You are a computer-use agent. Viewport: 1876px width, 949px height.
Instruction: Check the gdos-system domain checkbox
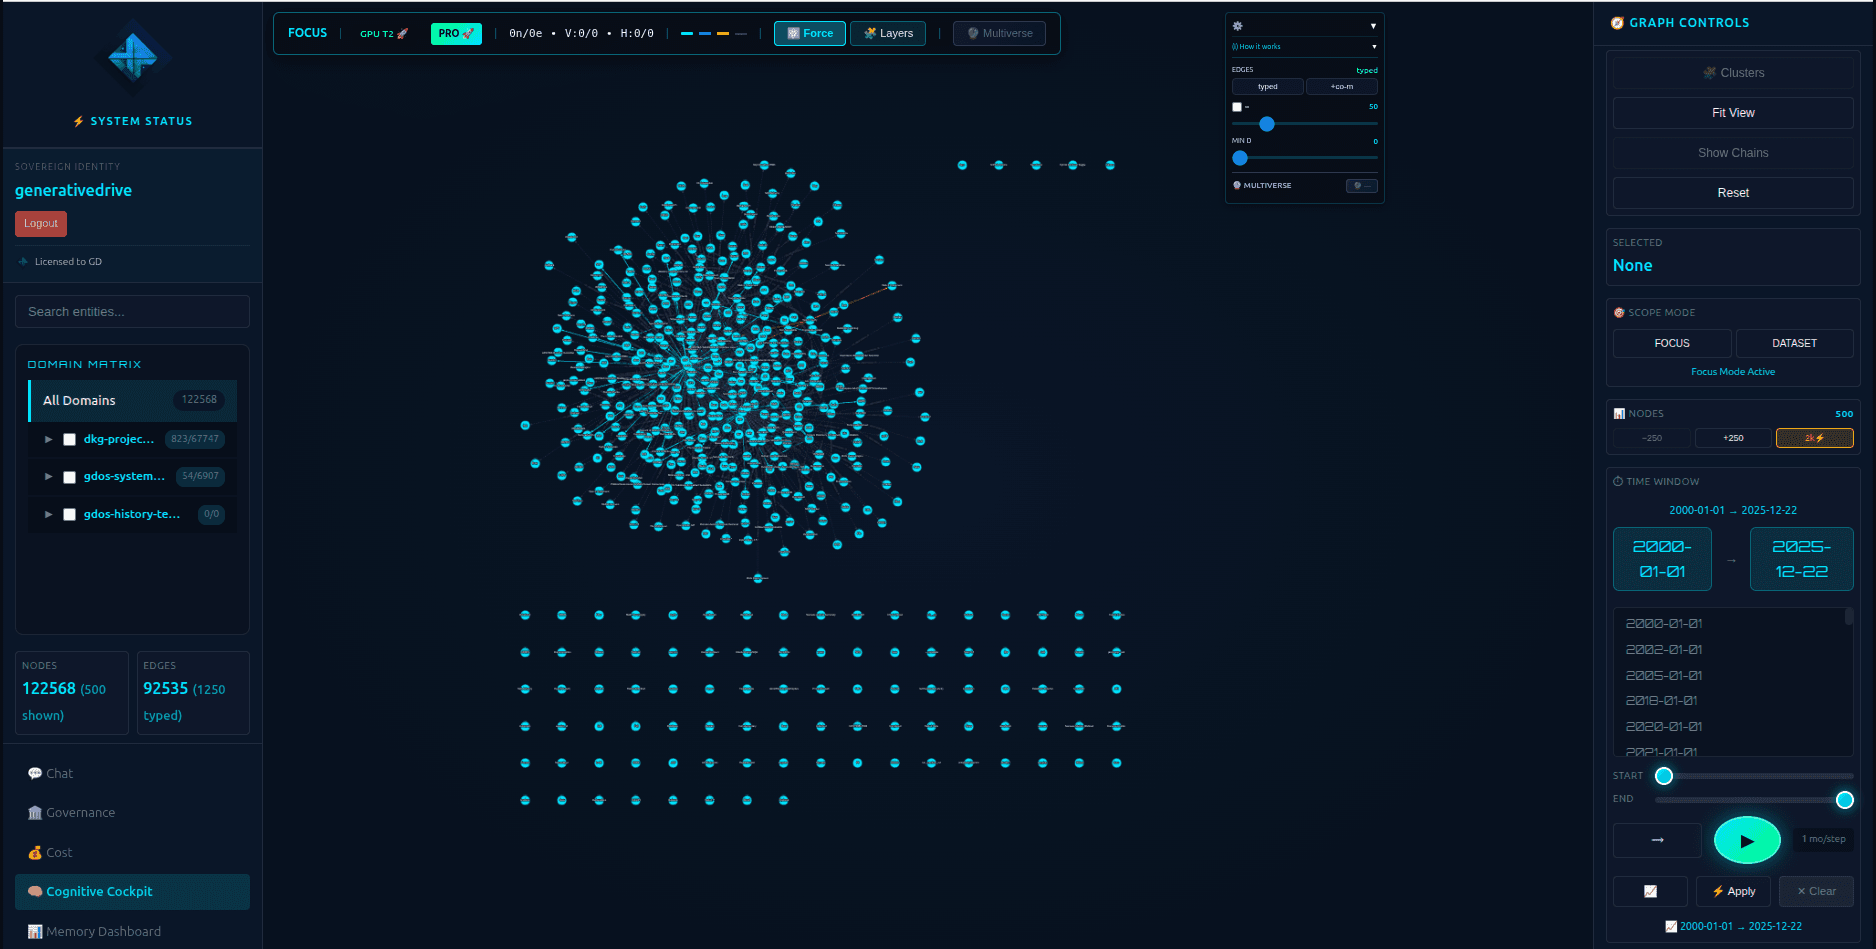[x=68, y=476]
